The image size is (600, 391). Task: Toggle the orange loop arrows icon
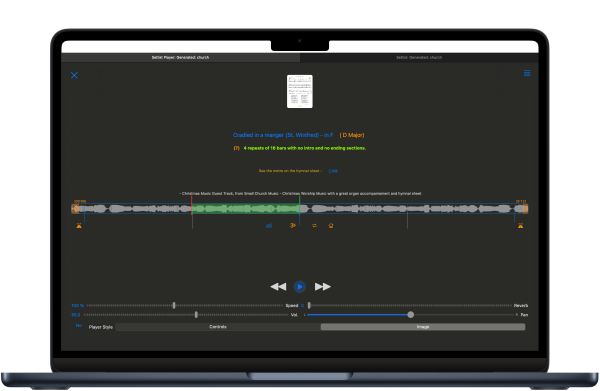point(314,226)
